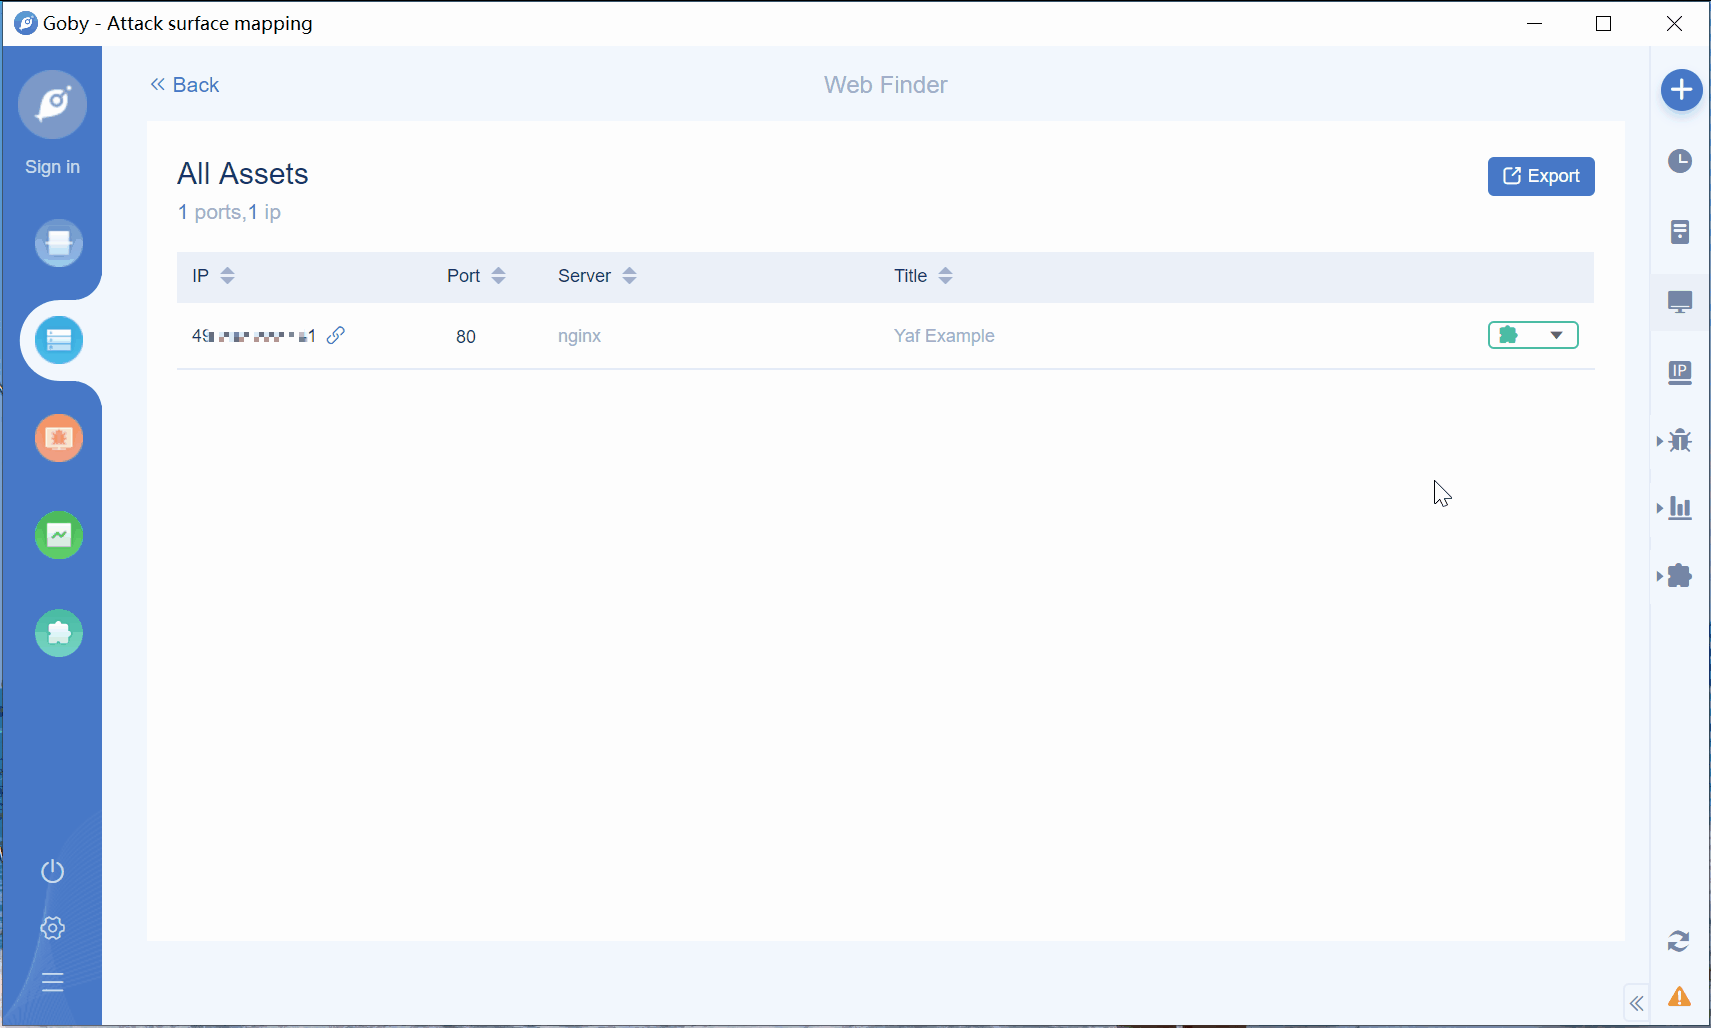Open the Scan section in the sidebar

59,243
